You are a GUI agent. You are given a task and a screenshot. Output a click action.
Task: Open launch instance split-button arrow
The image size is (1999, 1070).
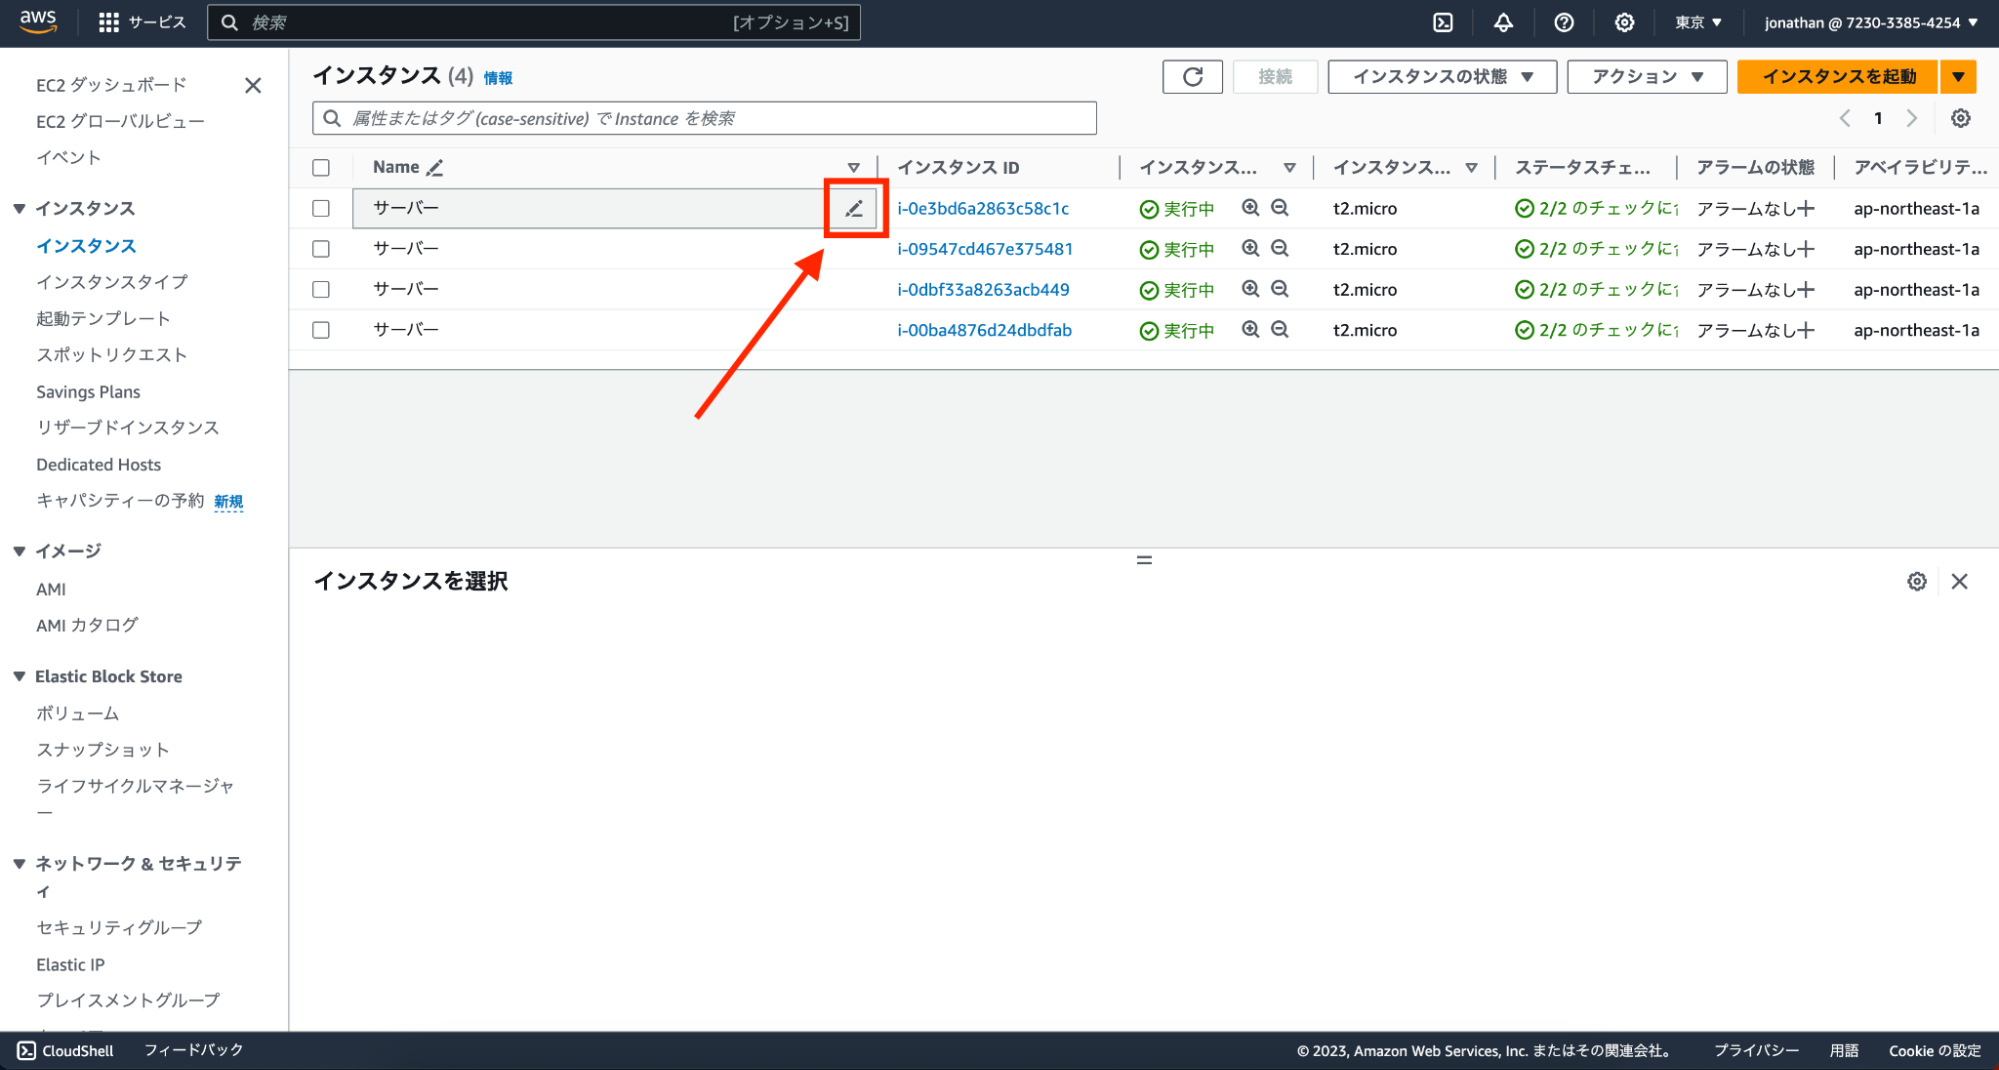[1958, 77]
